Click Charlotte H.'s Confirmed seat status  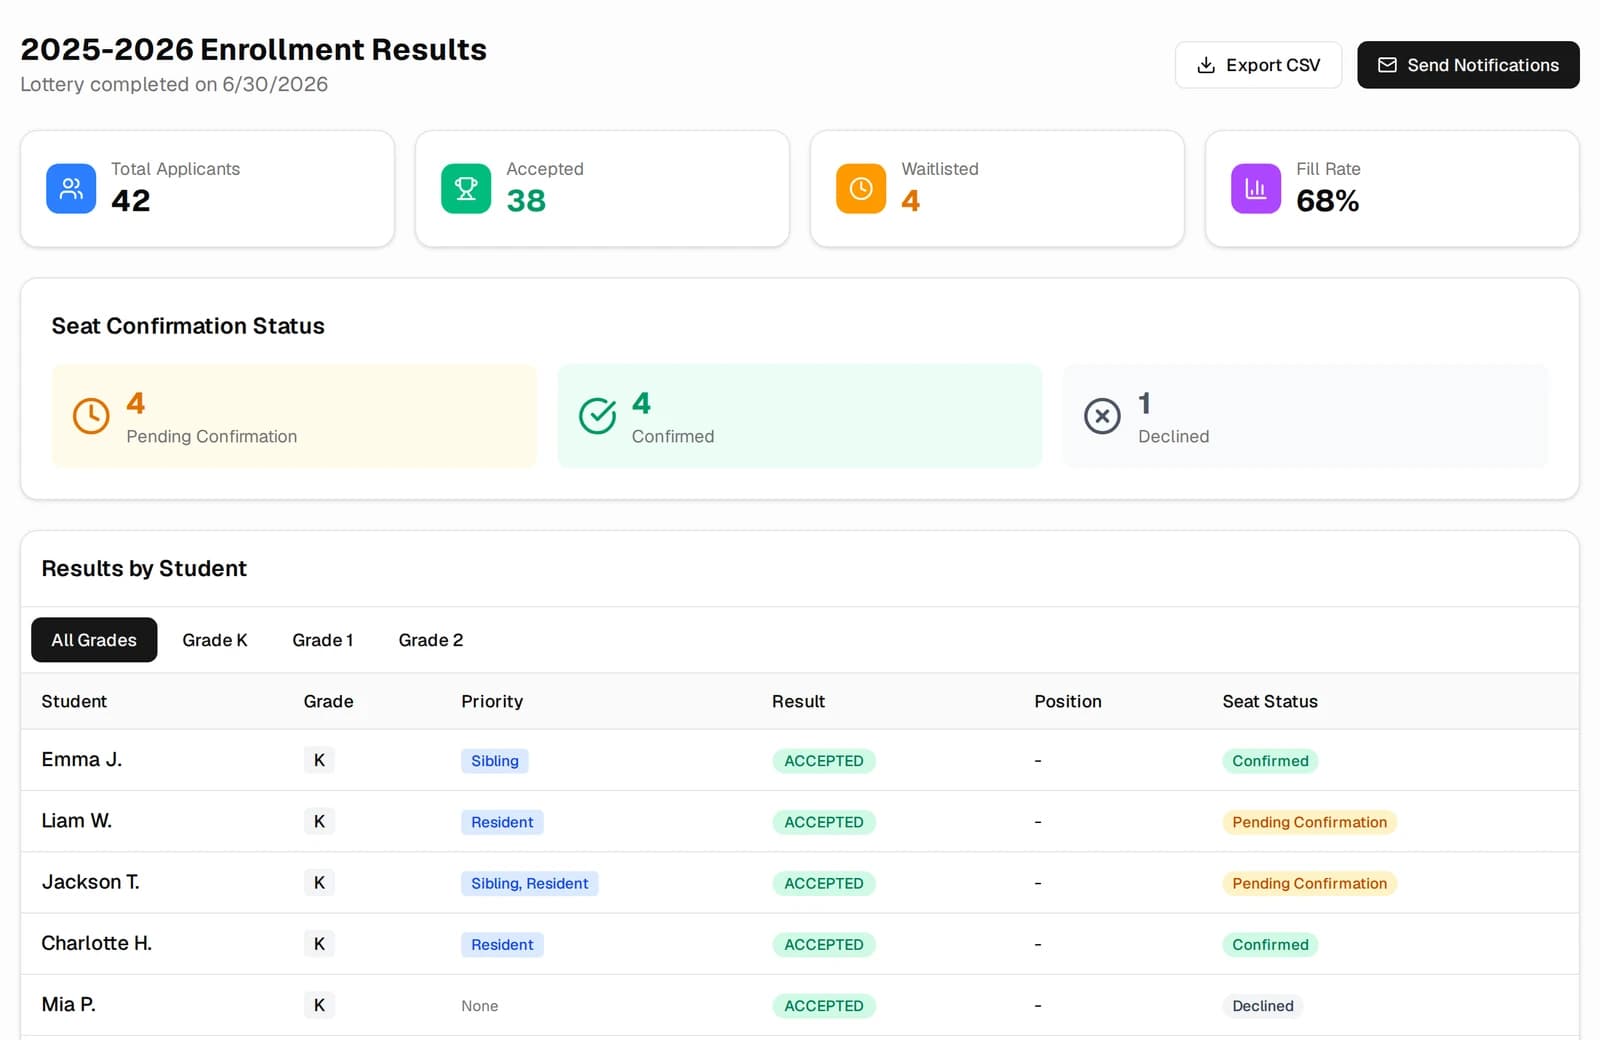point(1270,945)
